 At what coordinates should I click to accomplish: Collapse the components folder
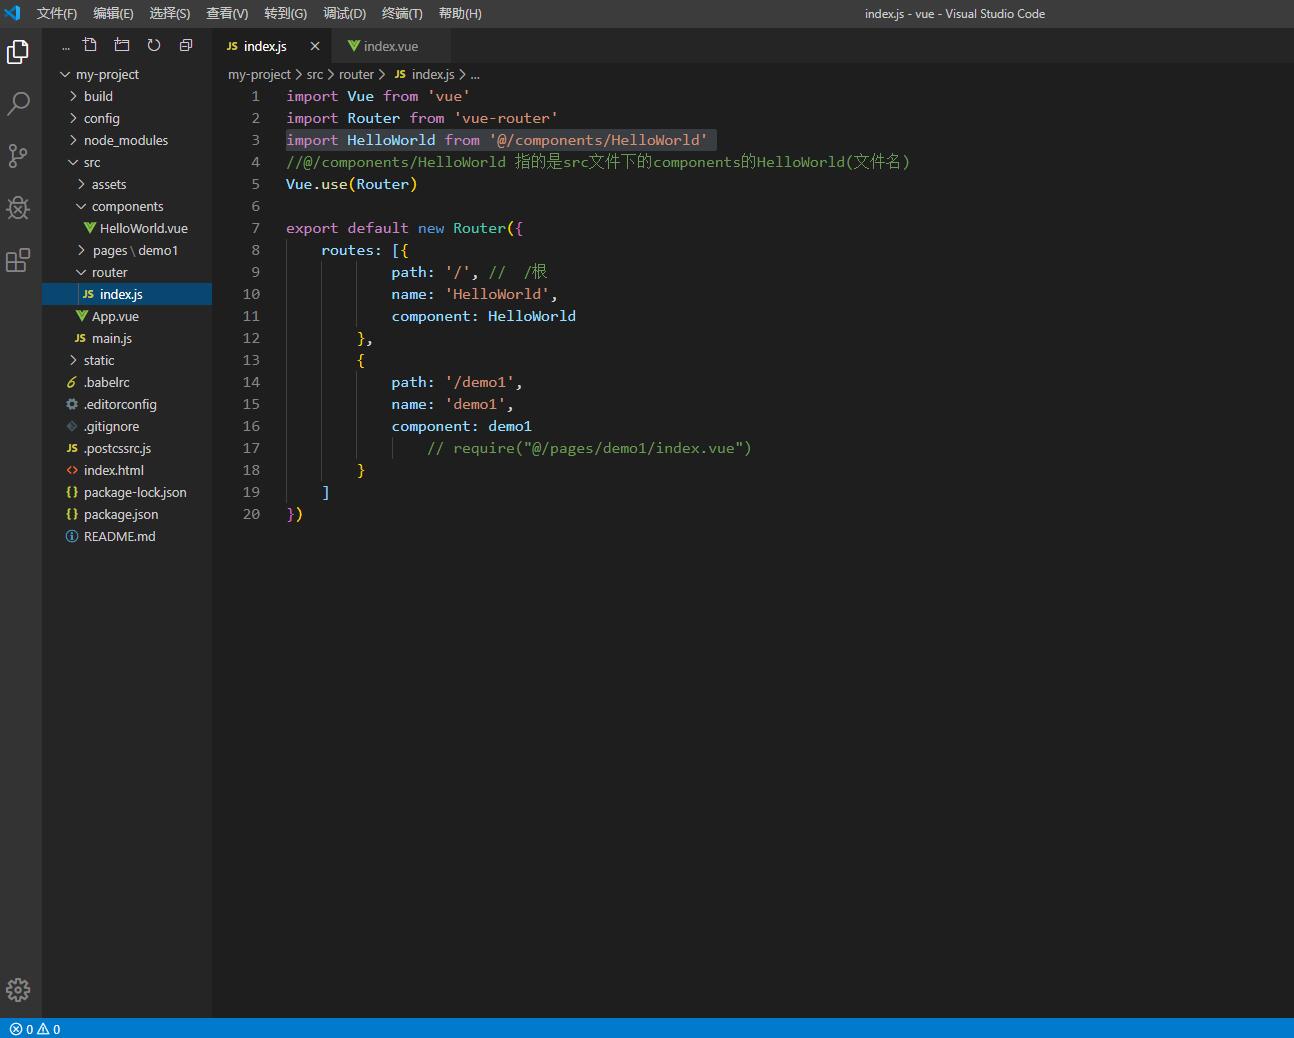coord(127,206)
